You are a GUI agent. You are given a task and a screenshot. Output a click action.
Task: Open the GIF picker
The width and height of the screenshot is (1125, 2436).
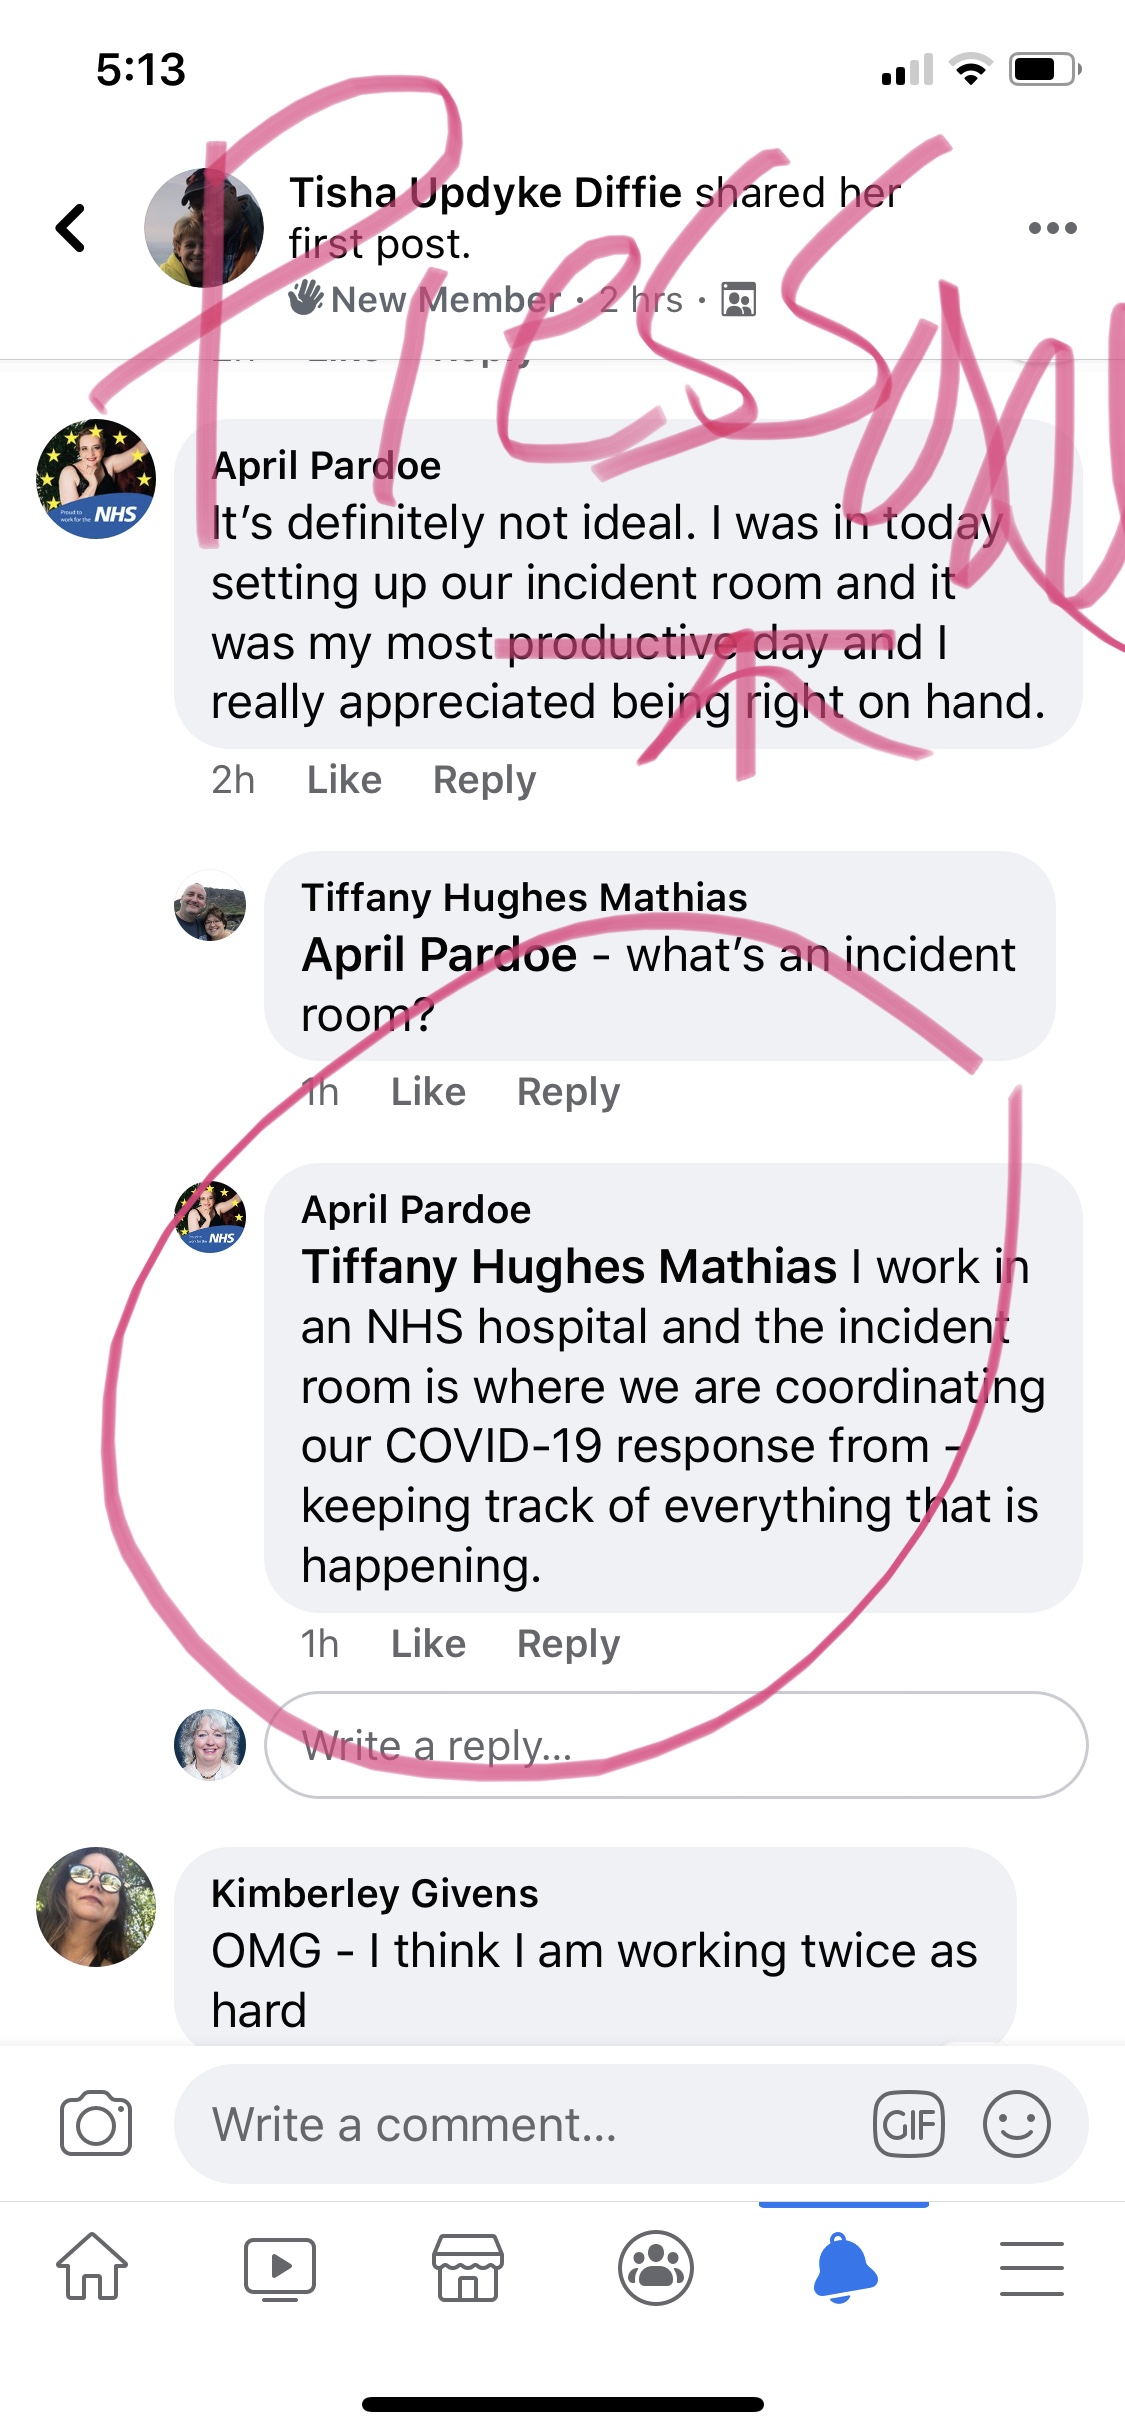point(908,2124)
